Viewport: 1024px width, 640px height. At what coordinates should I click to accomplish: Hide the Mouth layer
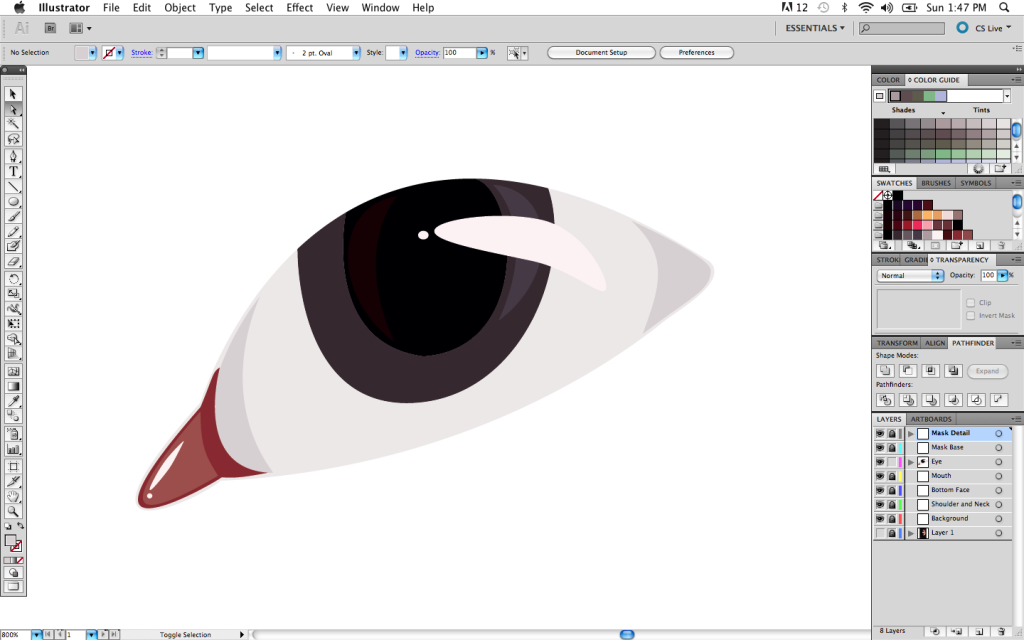[x=880, y=476]
